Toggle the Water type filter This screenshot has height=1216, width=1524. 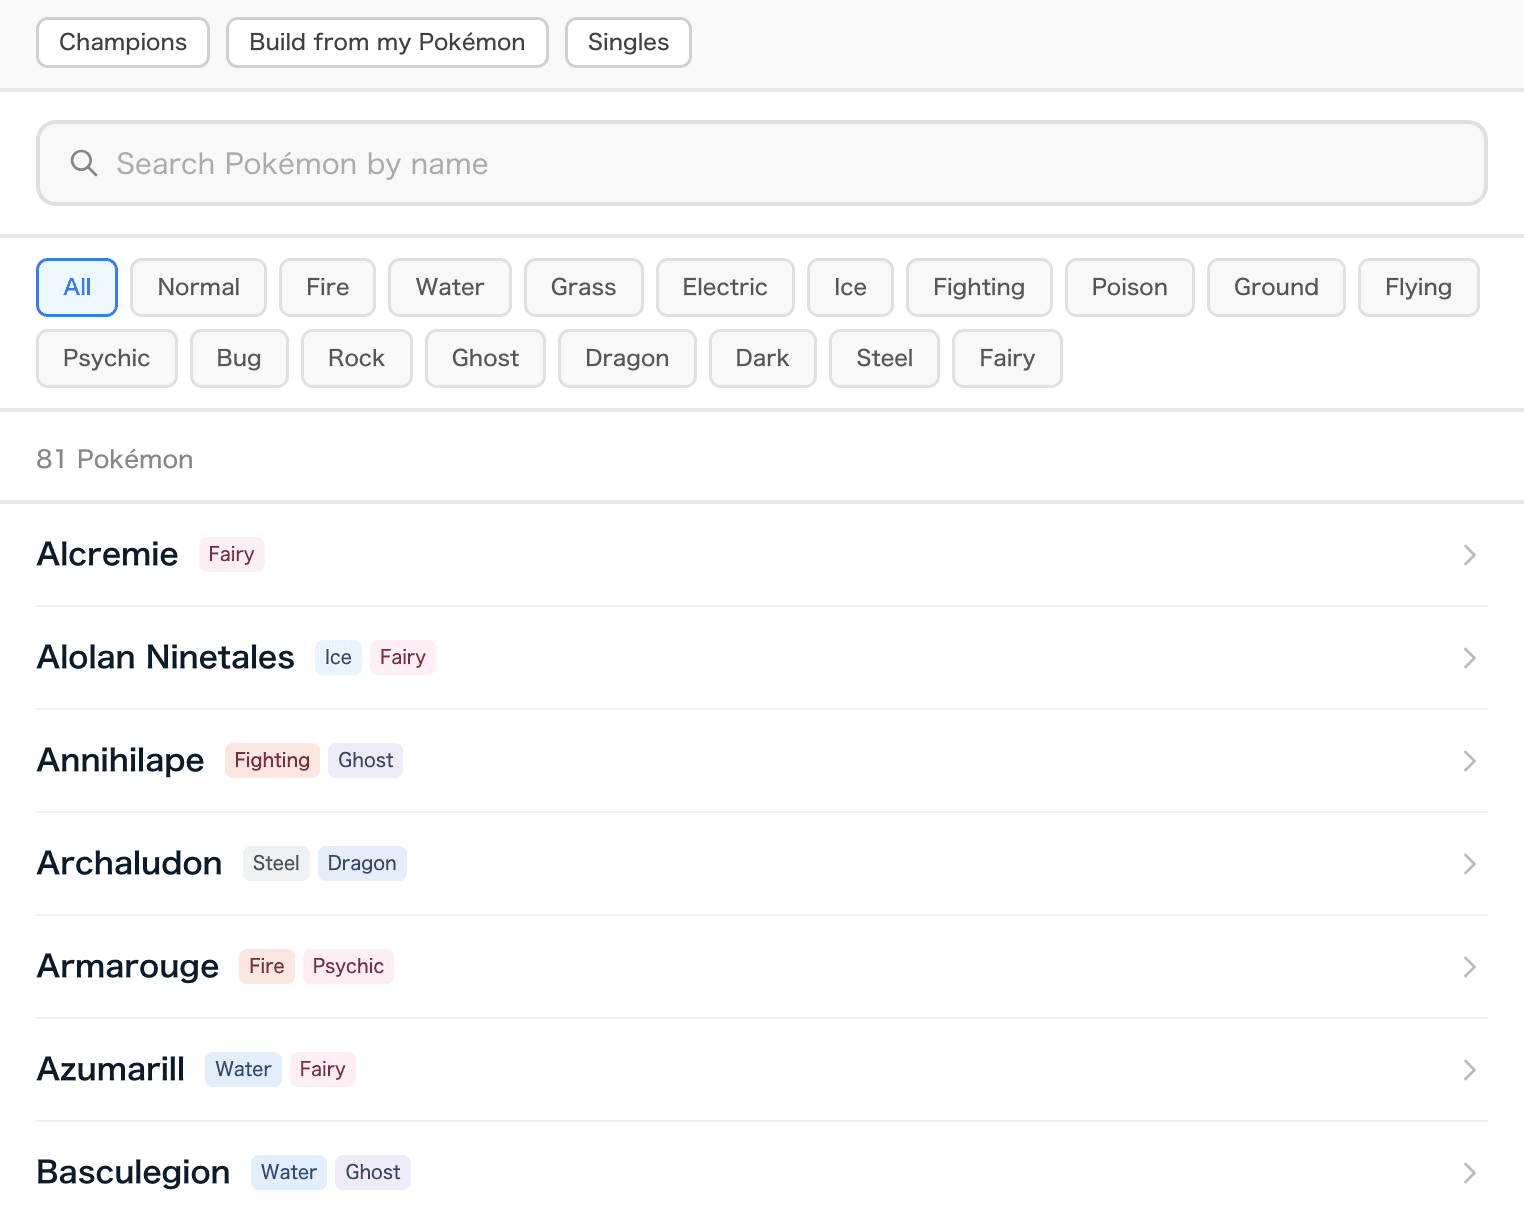[x=450, y=287]
